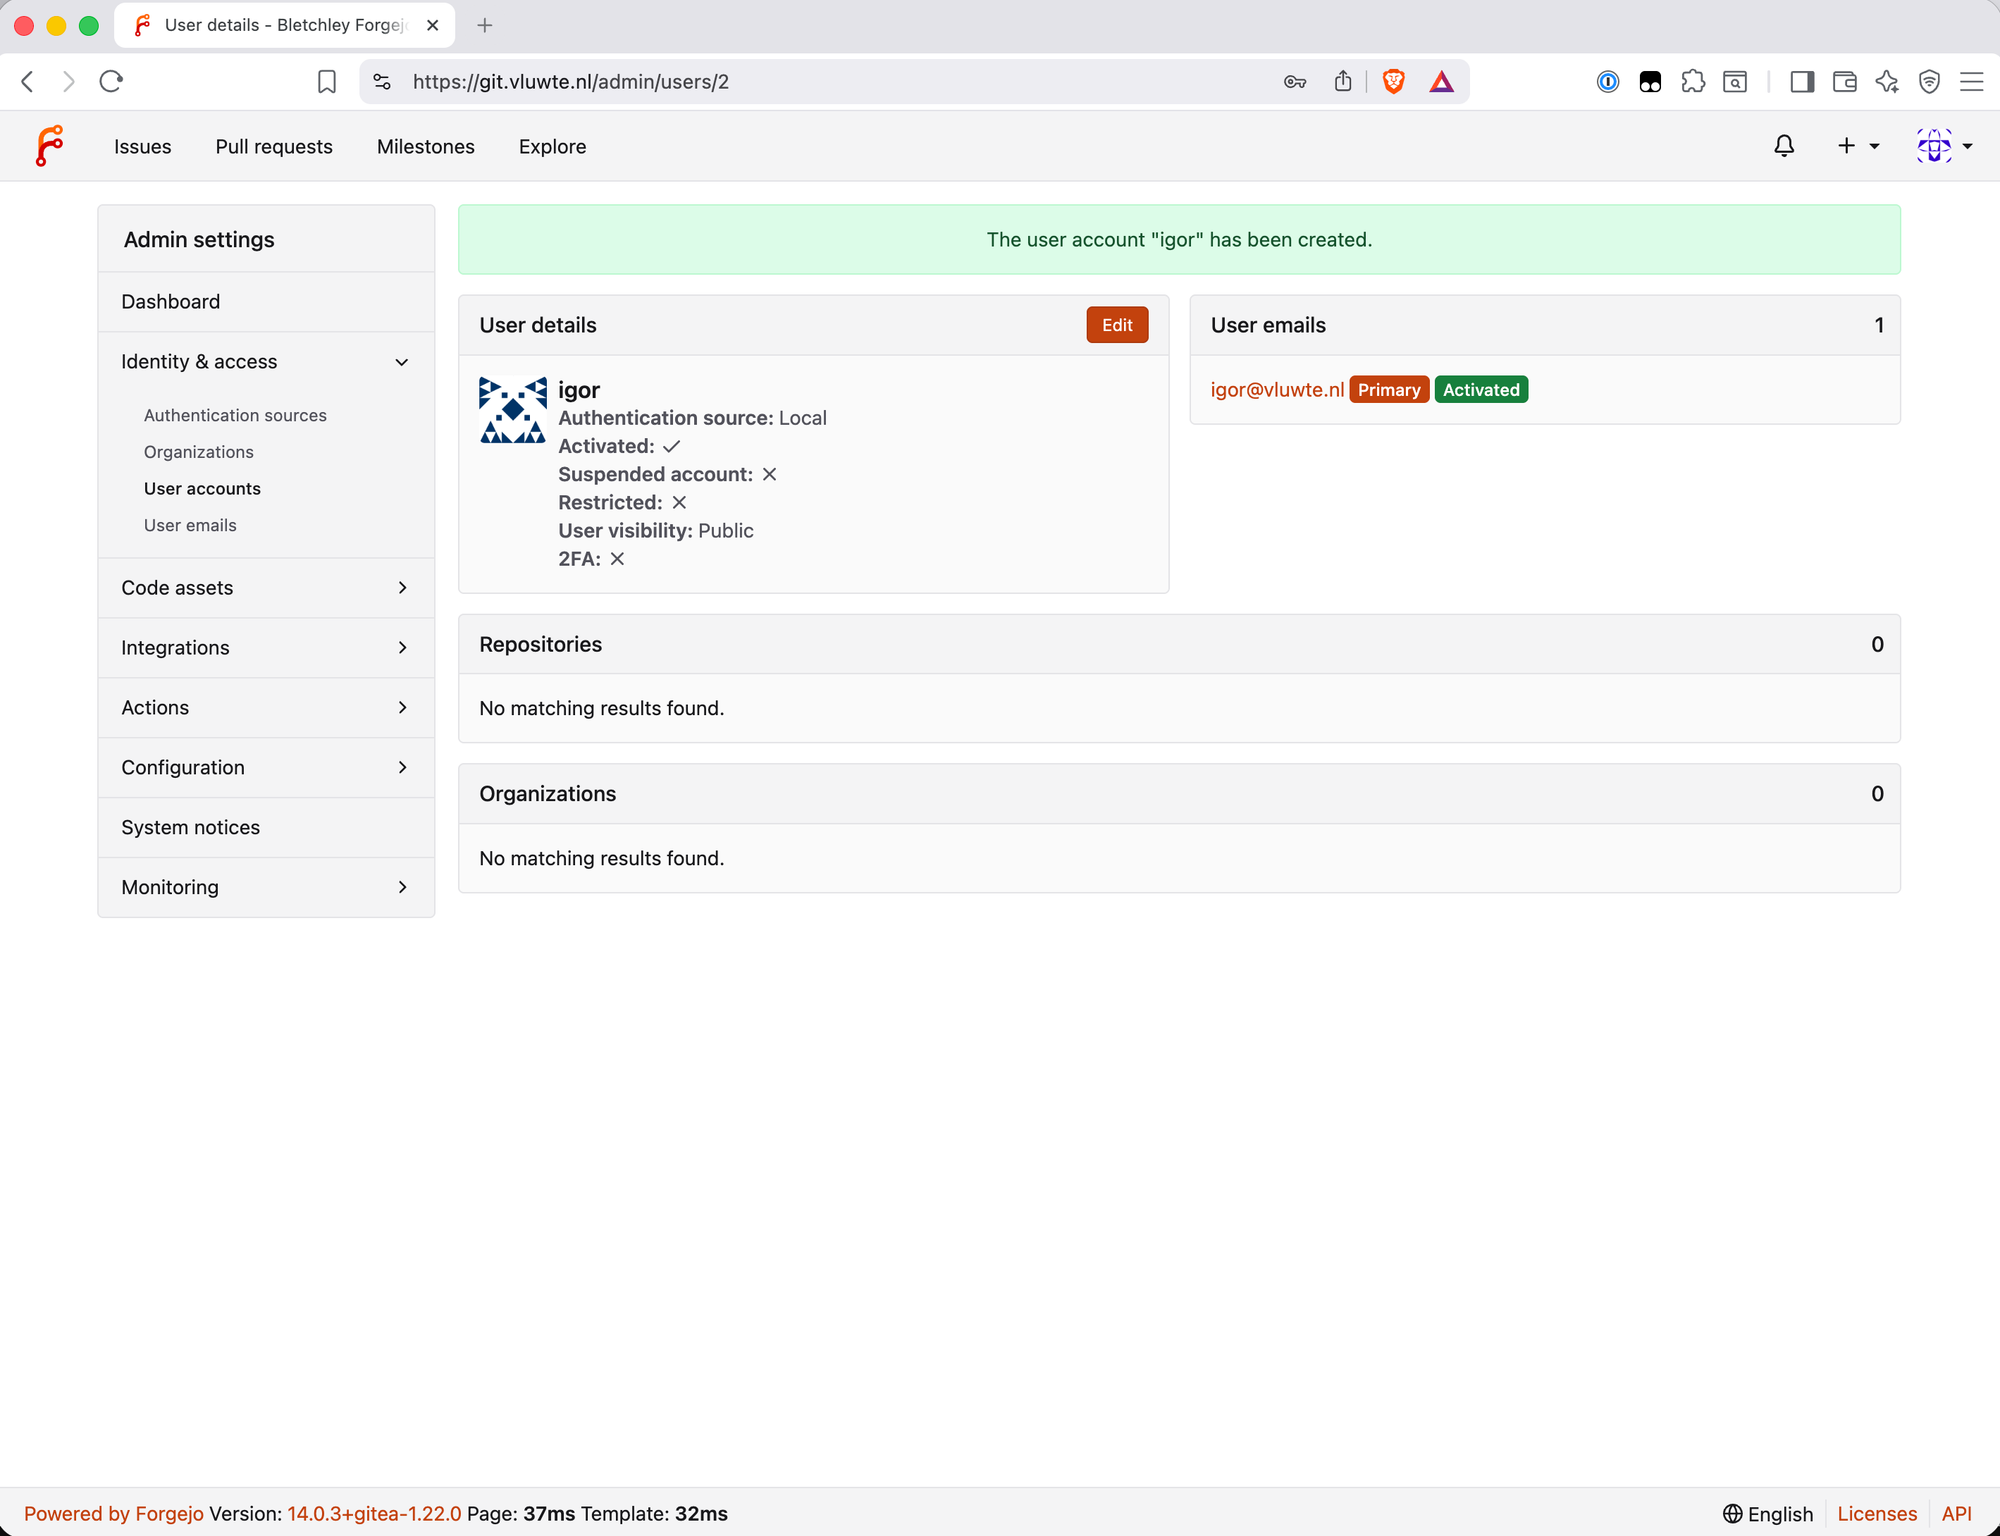2000x1536 pixels.
Task: Click the share icon in the address bar
Action: [x=1342, y=81]
